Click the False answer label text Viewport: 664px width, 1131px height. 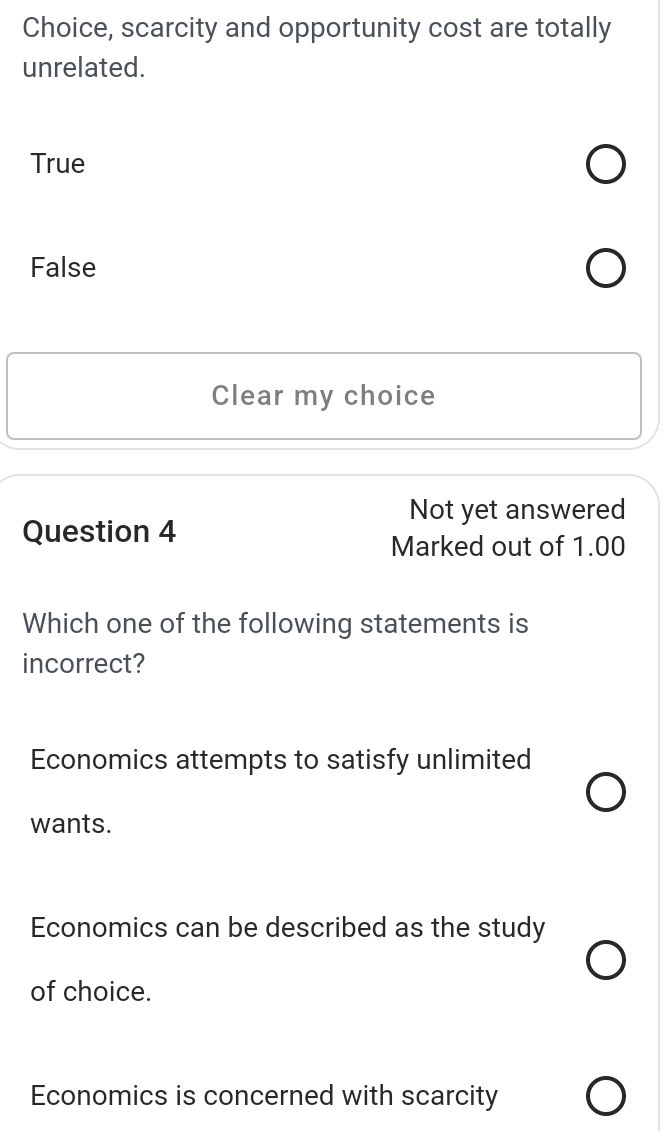pos(63,267)
